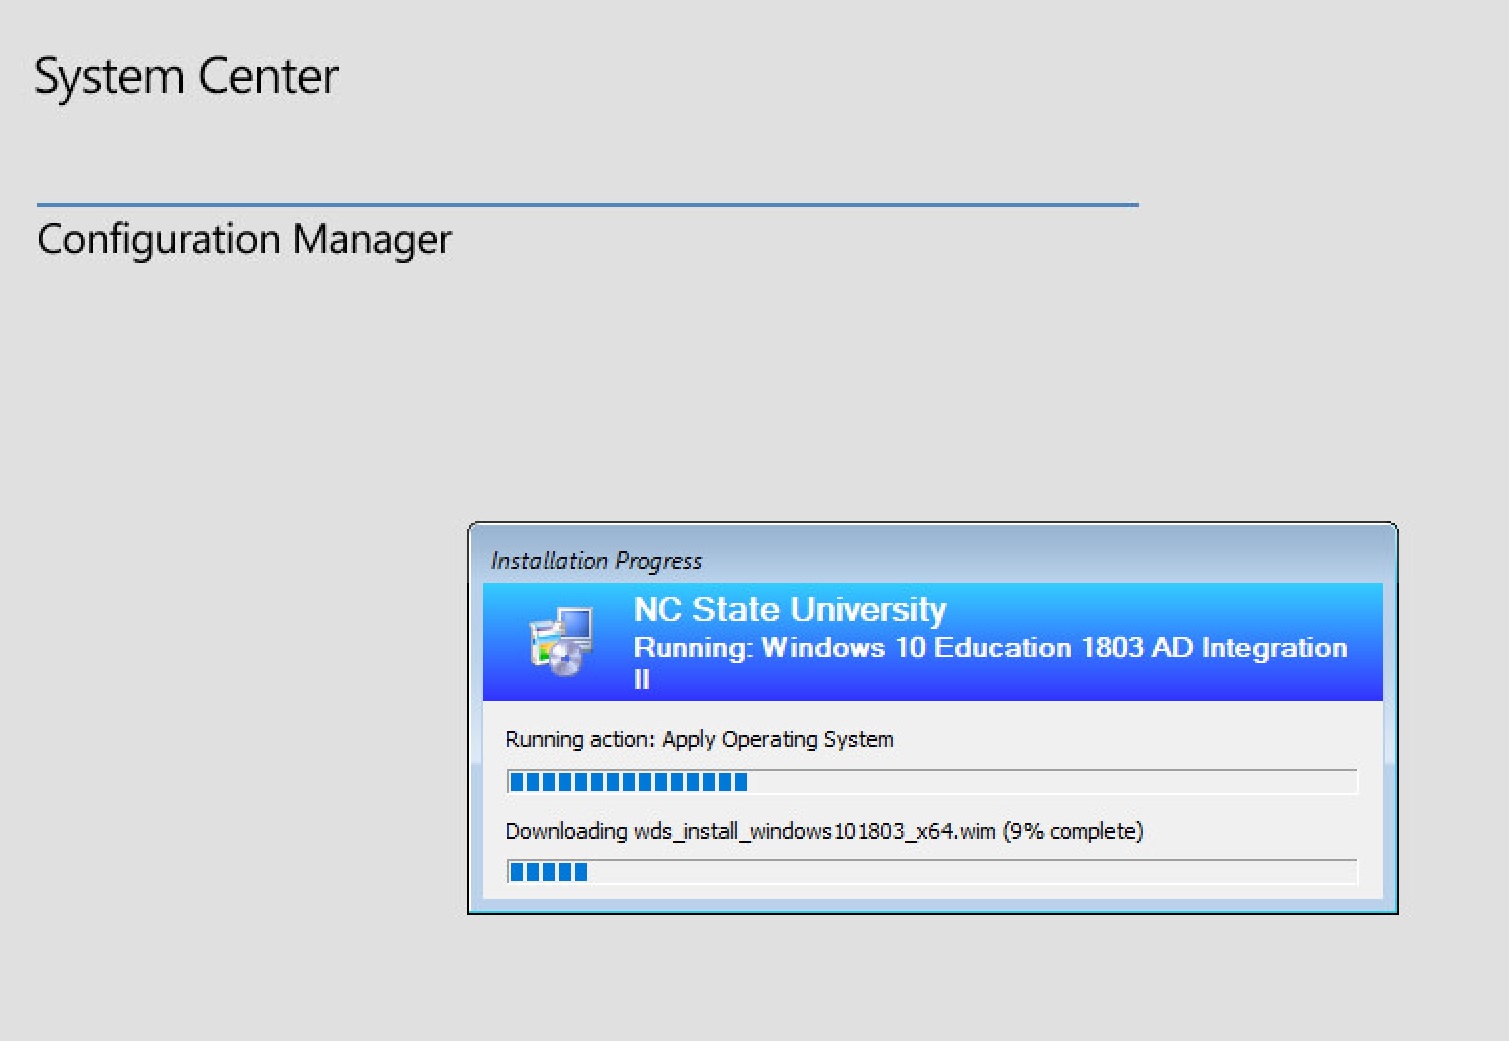Click the Running action: Apply Operating System label

(x=700, y=739)
